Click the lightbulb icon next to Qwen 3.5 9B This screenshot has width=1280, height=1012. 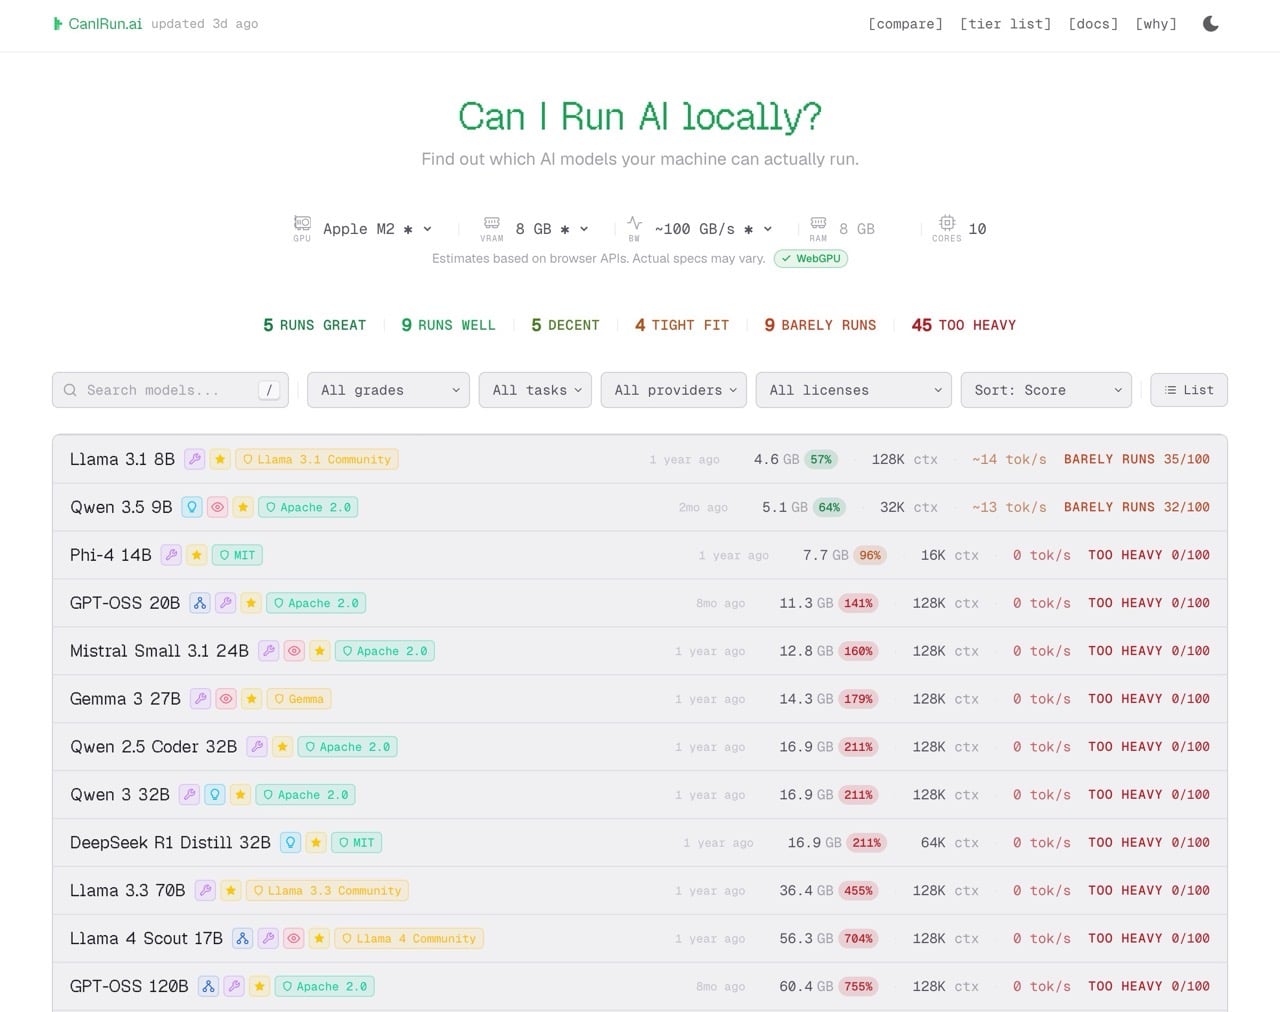[192, 507]
